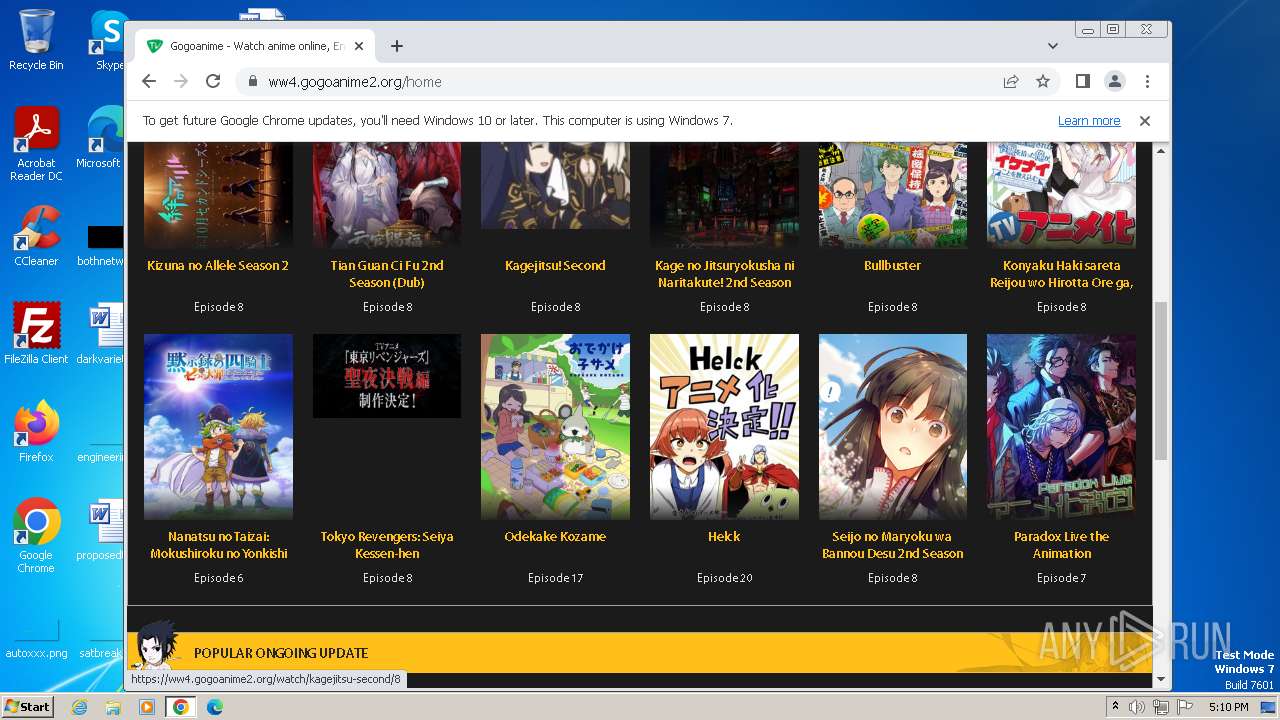The width and height of the screenshot is (1280, 720).
Task: Open Konyaku Haki sareta Reijou title link
Action: pyautogui.click(x=1061, y=274)
